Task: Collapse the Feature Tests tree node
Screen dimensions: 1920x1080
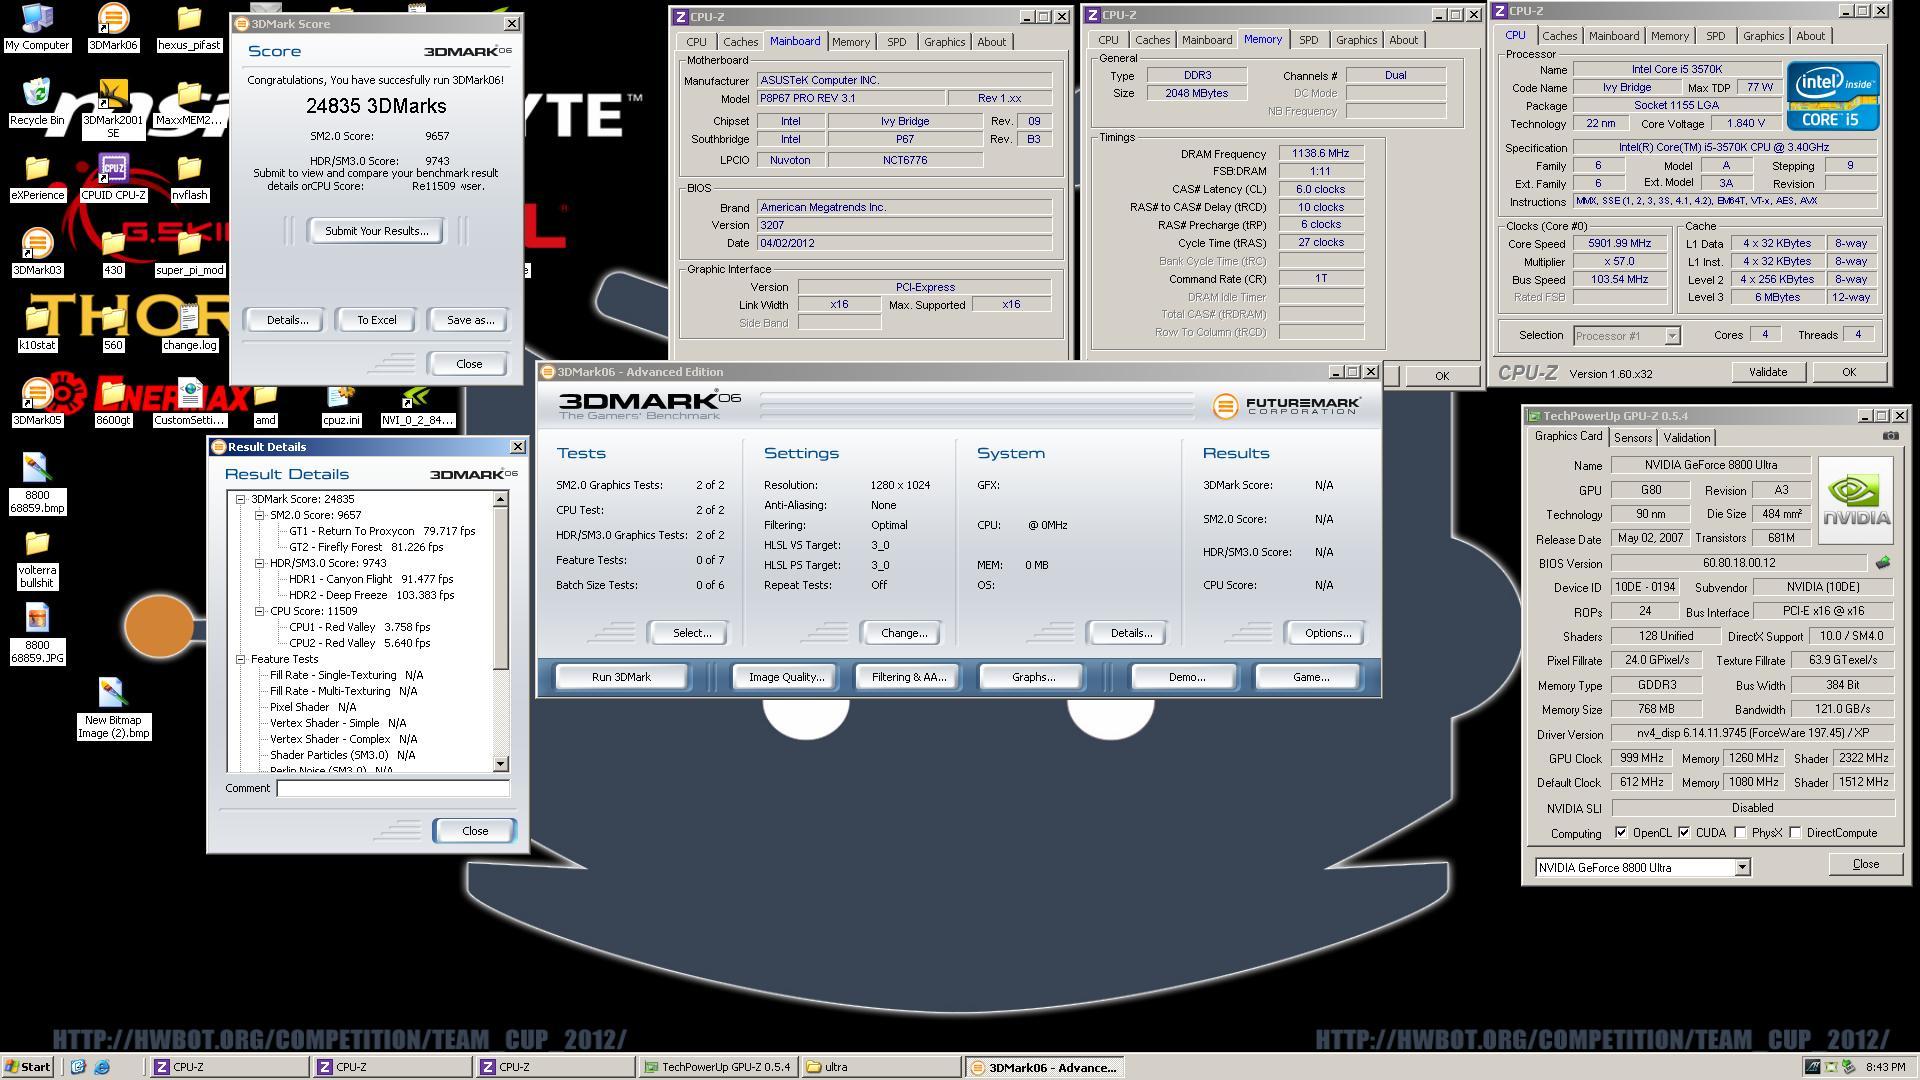Action: click(240, 659)
